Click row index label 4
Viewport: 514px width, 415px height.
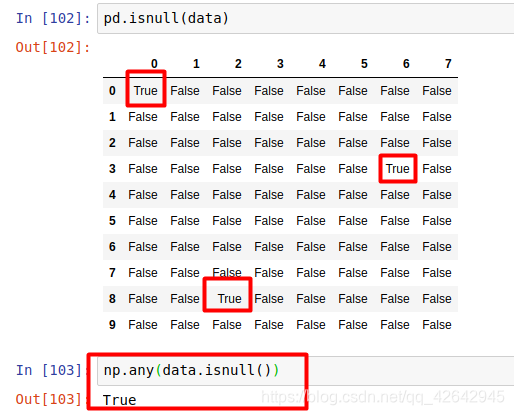click(x=112, y=195)
